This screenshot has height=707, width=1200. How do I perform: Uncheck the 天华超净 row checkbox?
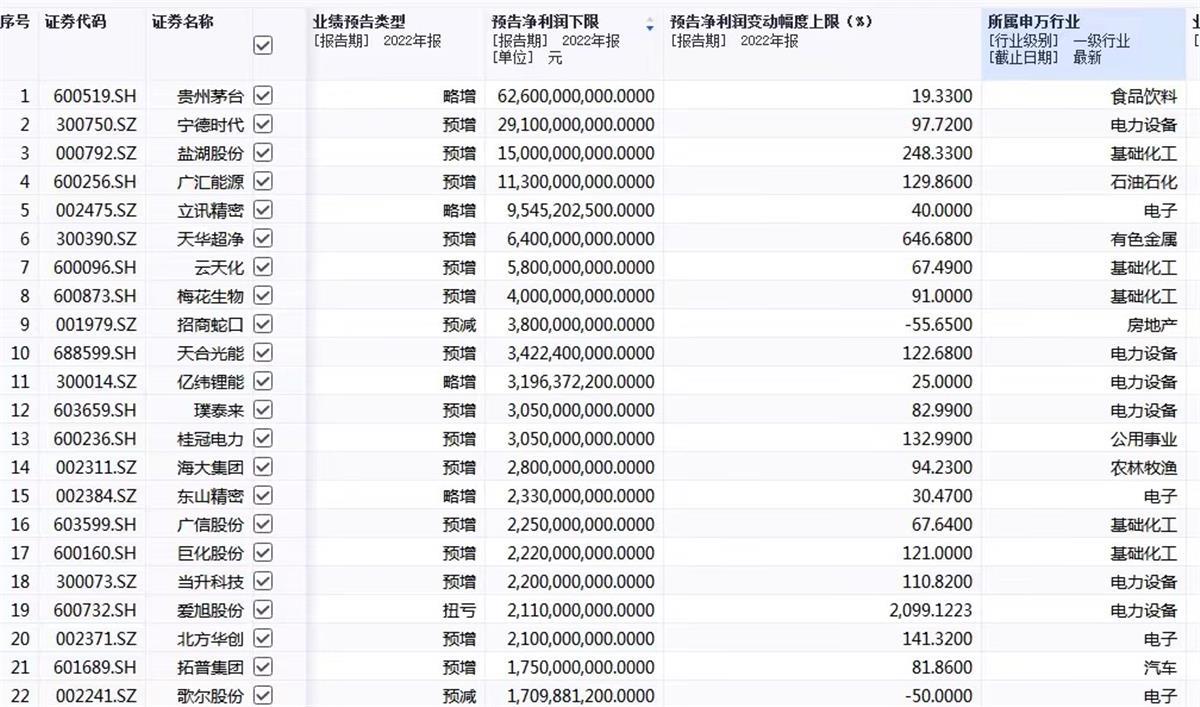(264, 239)
